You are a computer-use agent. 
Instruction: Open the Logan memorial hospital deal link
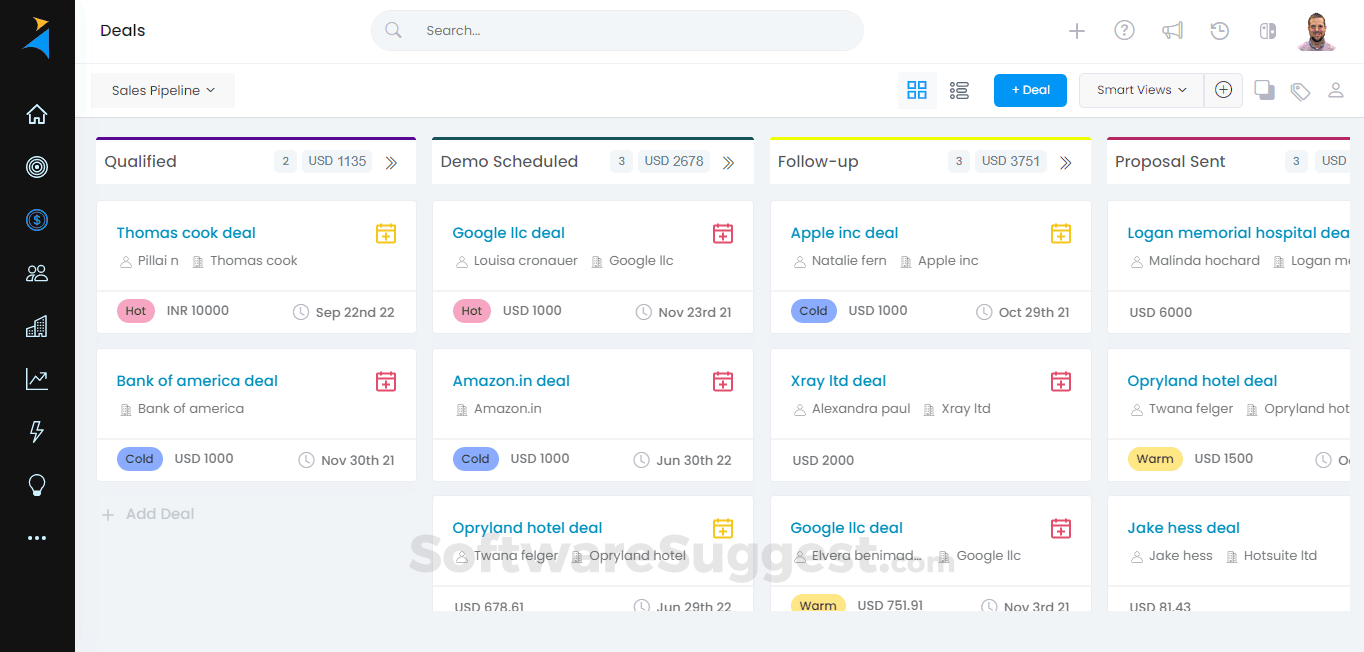tap(1238, 233)
